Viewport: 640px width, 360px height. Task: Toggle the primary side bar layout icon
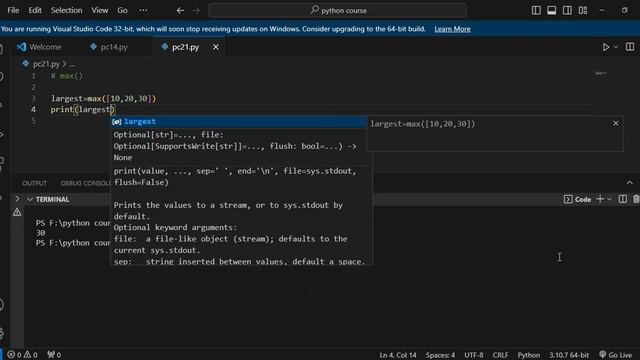(536, 11)
